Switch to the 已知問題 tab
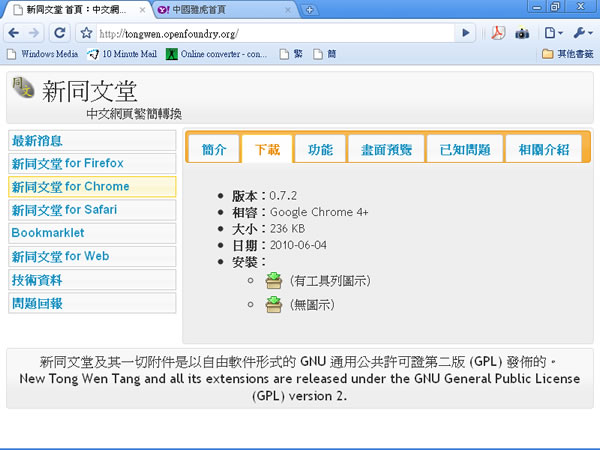The height and width of the screenshot is (450, 600). (x=465, y=149)
